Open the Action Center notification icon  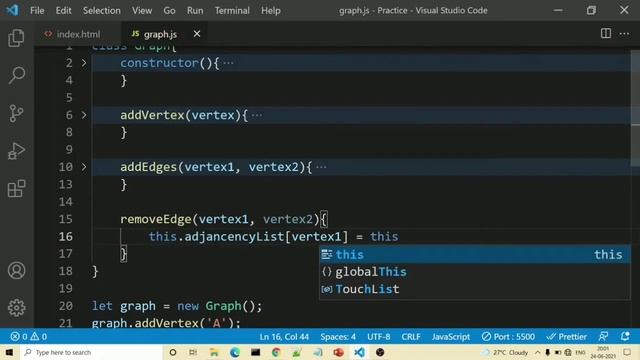(627, 352)
